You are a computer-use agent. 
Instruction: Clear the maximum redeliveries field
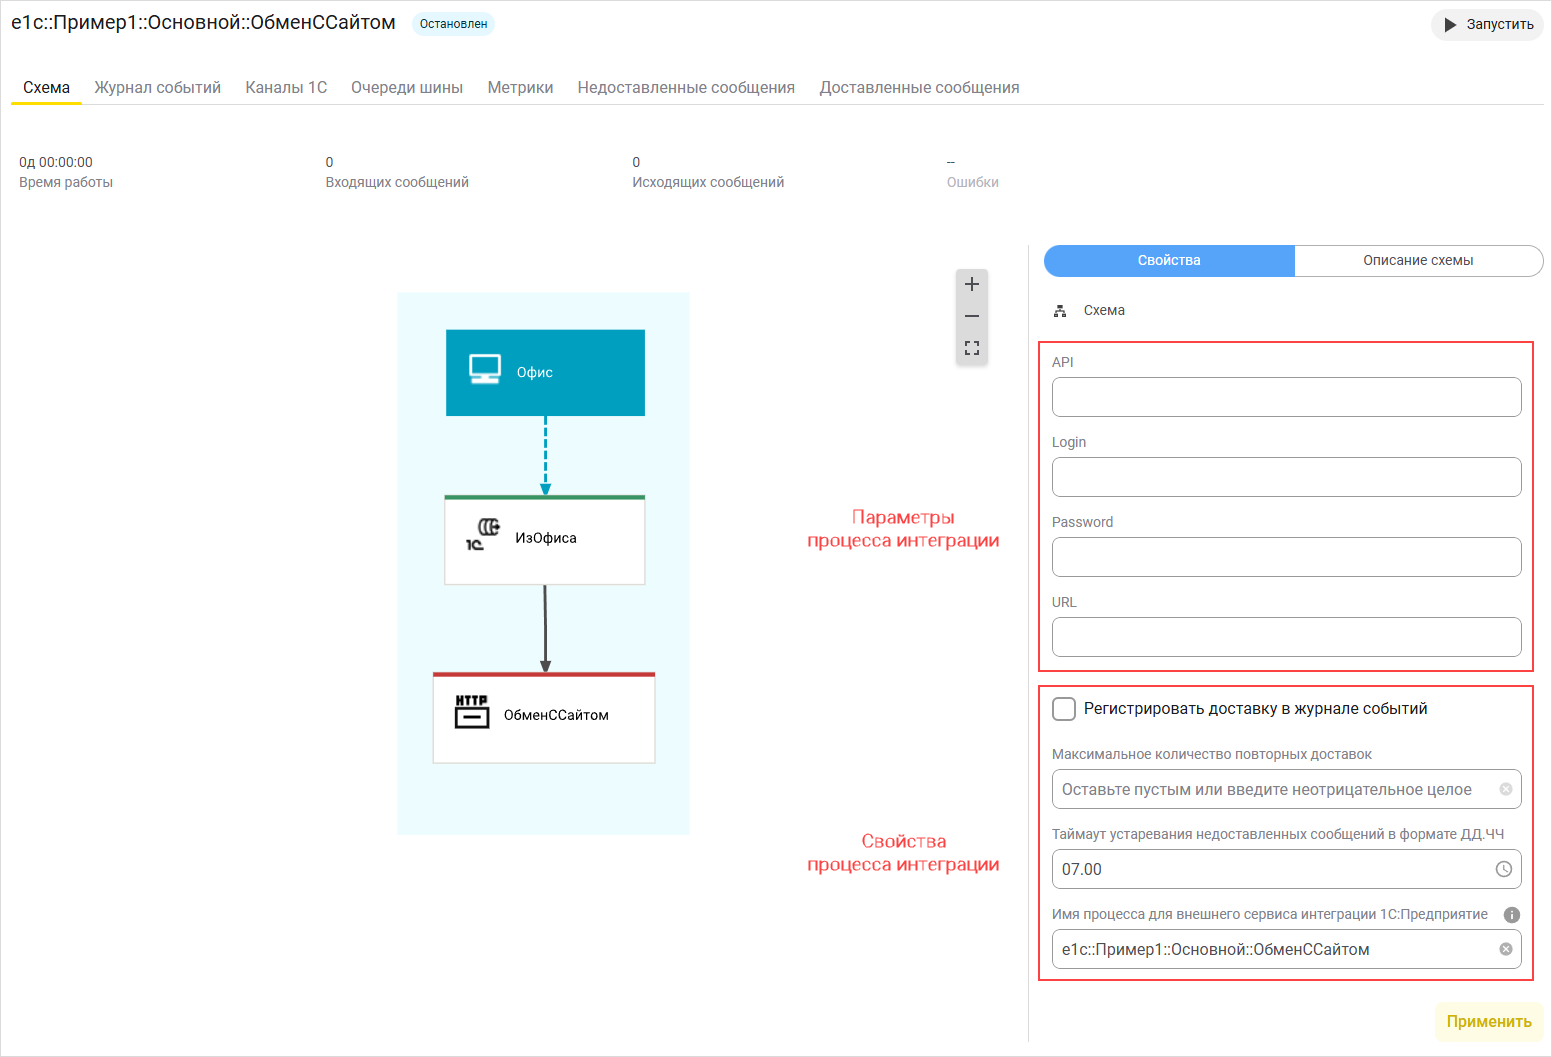[x=1505, y=789]
